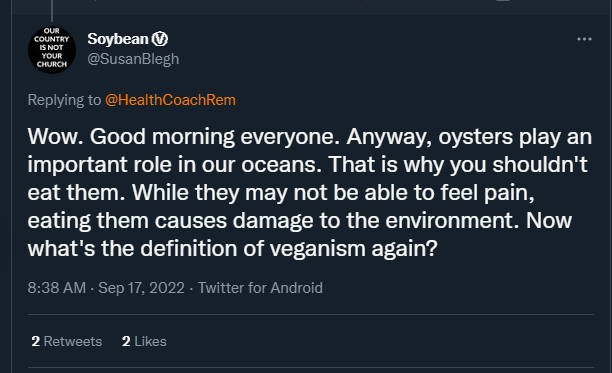Open the @SusanBlegh handle
This screenshot has width=612, height=373.
[133, 59]
